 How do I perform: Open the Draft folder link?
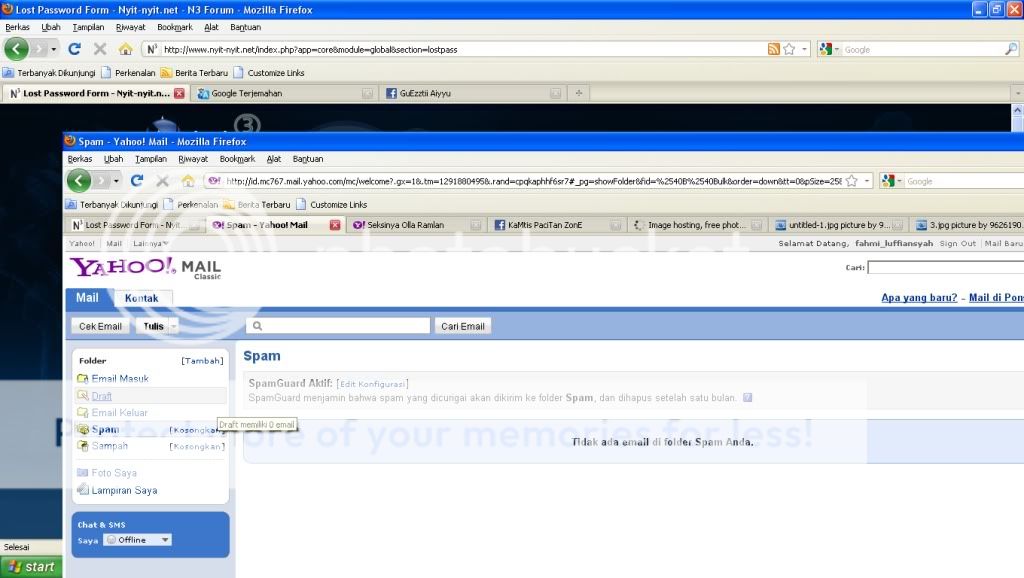coord(101,396)
